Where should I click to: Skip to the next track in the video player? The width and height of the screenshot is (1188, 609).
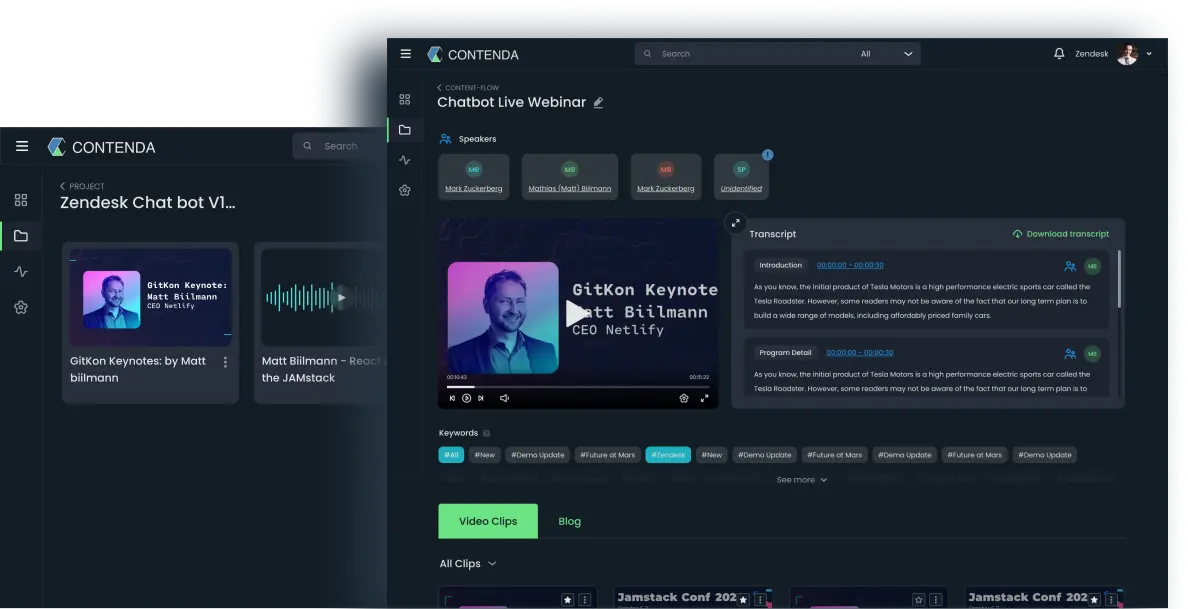pyautogui.click(x=480, y=398)
